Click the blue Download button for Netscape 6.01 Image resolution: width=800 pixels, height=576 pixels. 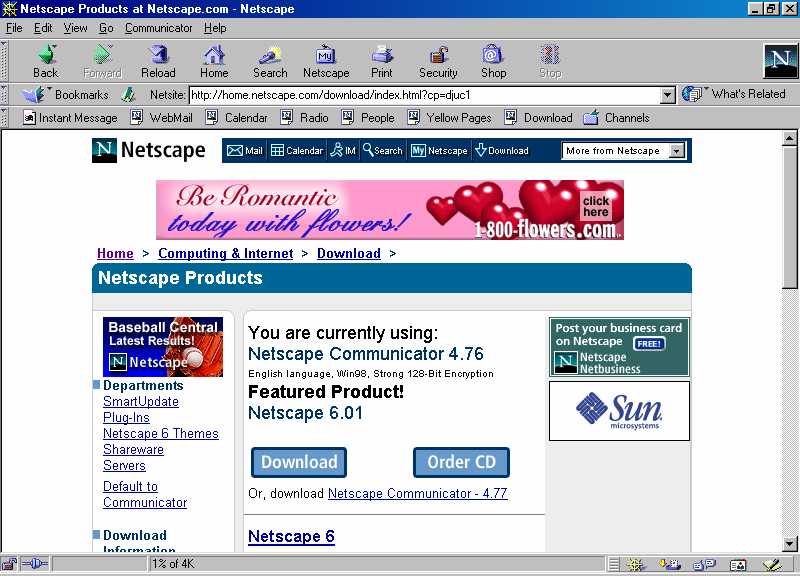(299, 462)
